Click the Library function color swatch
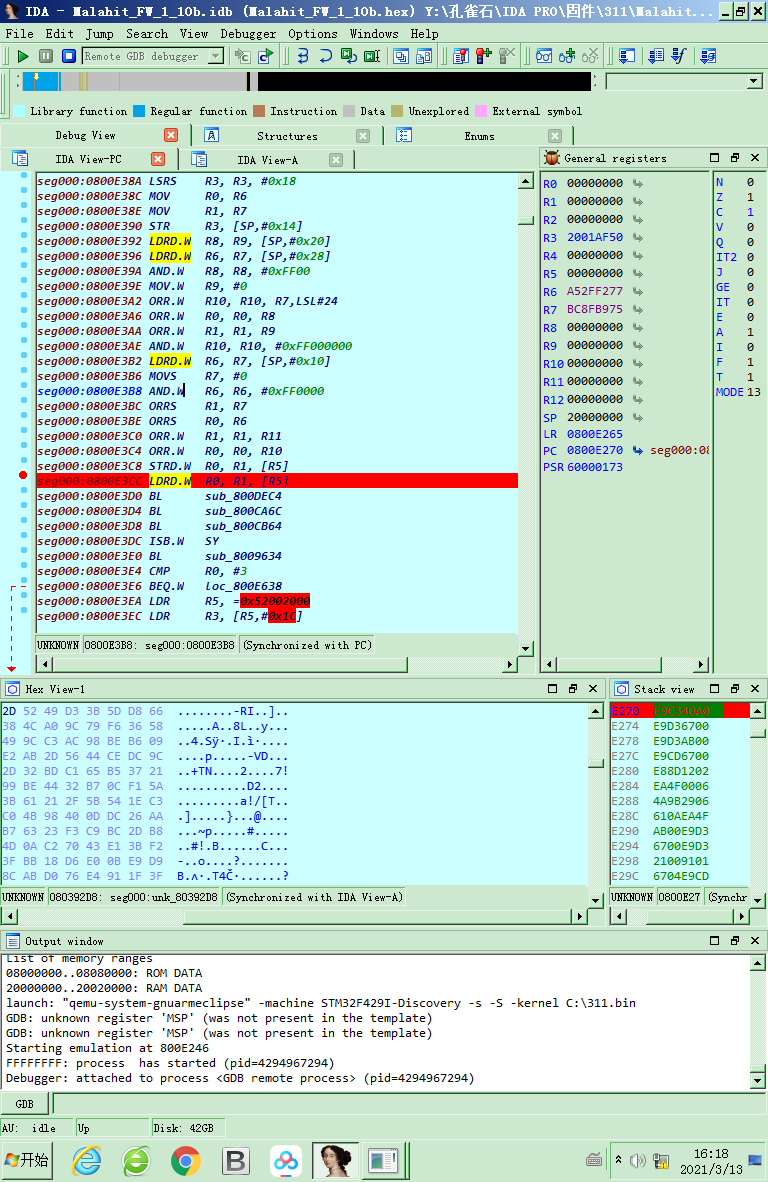 (20, 112)
